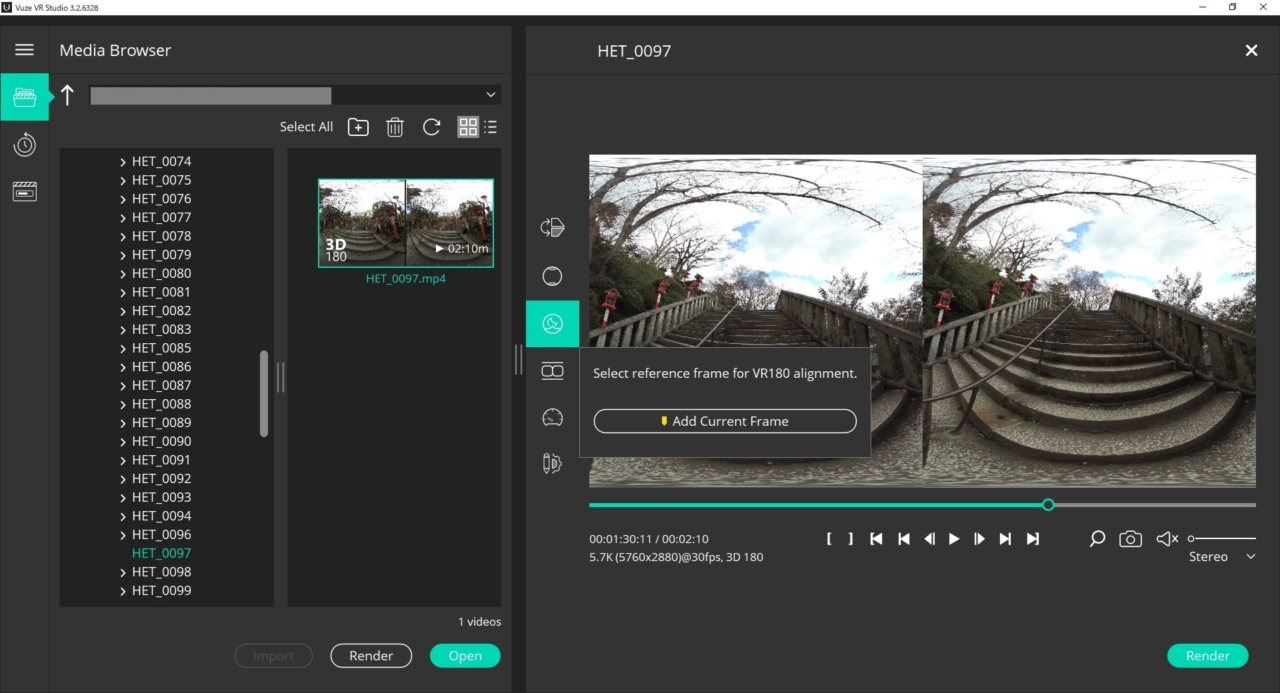Click Select All in Media Browser

[x=306, y=127]
